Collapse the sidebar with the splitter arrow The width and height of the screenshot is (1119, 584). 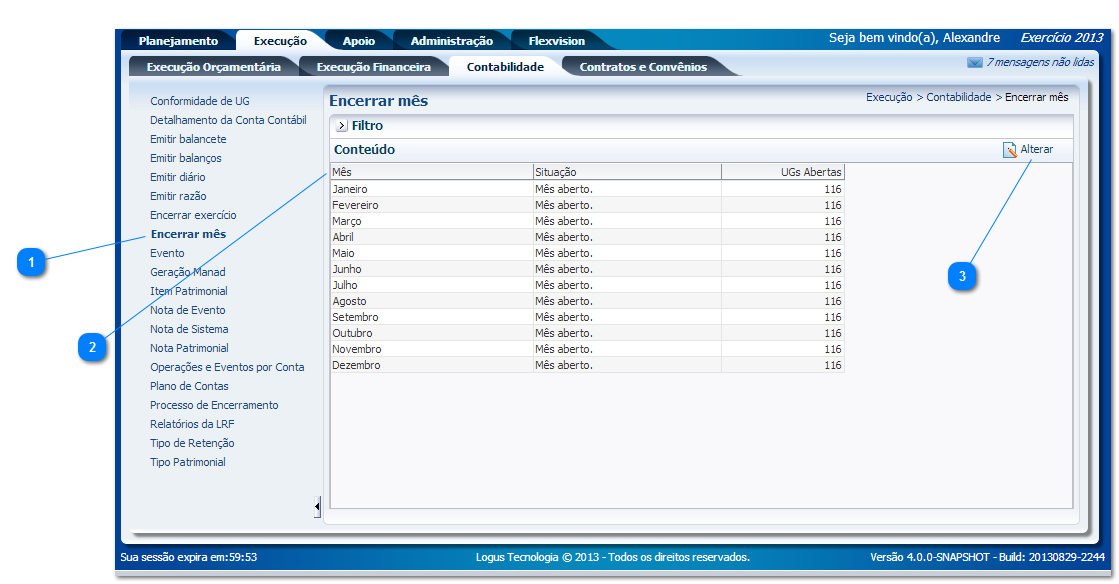(x=317, y=507)
